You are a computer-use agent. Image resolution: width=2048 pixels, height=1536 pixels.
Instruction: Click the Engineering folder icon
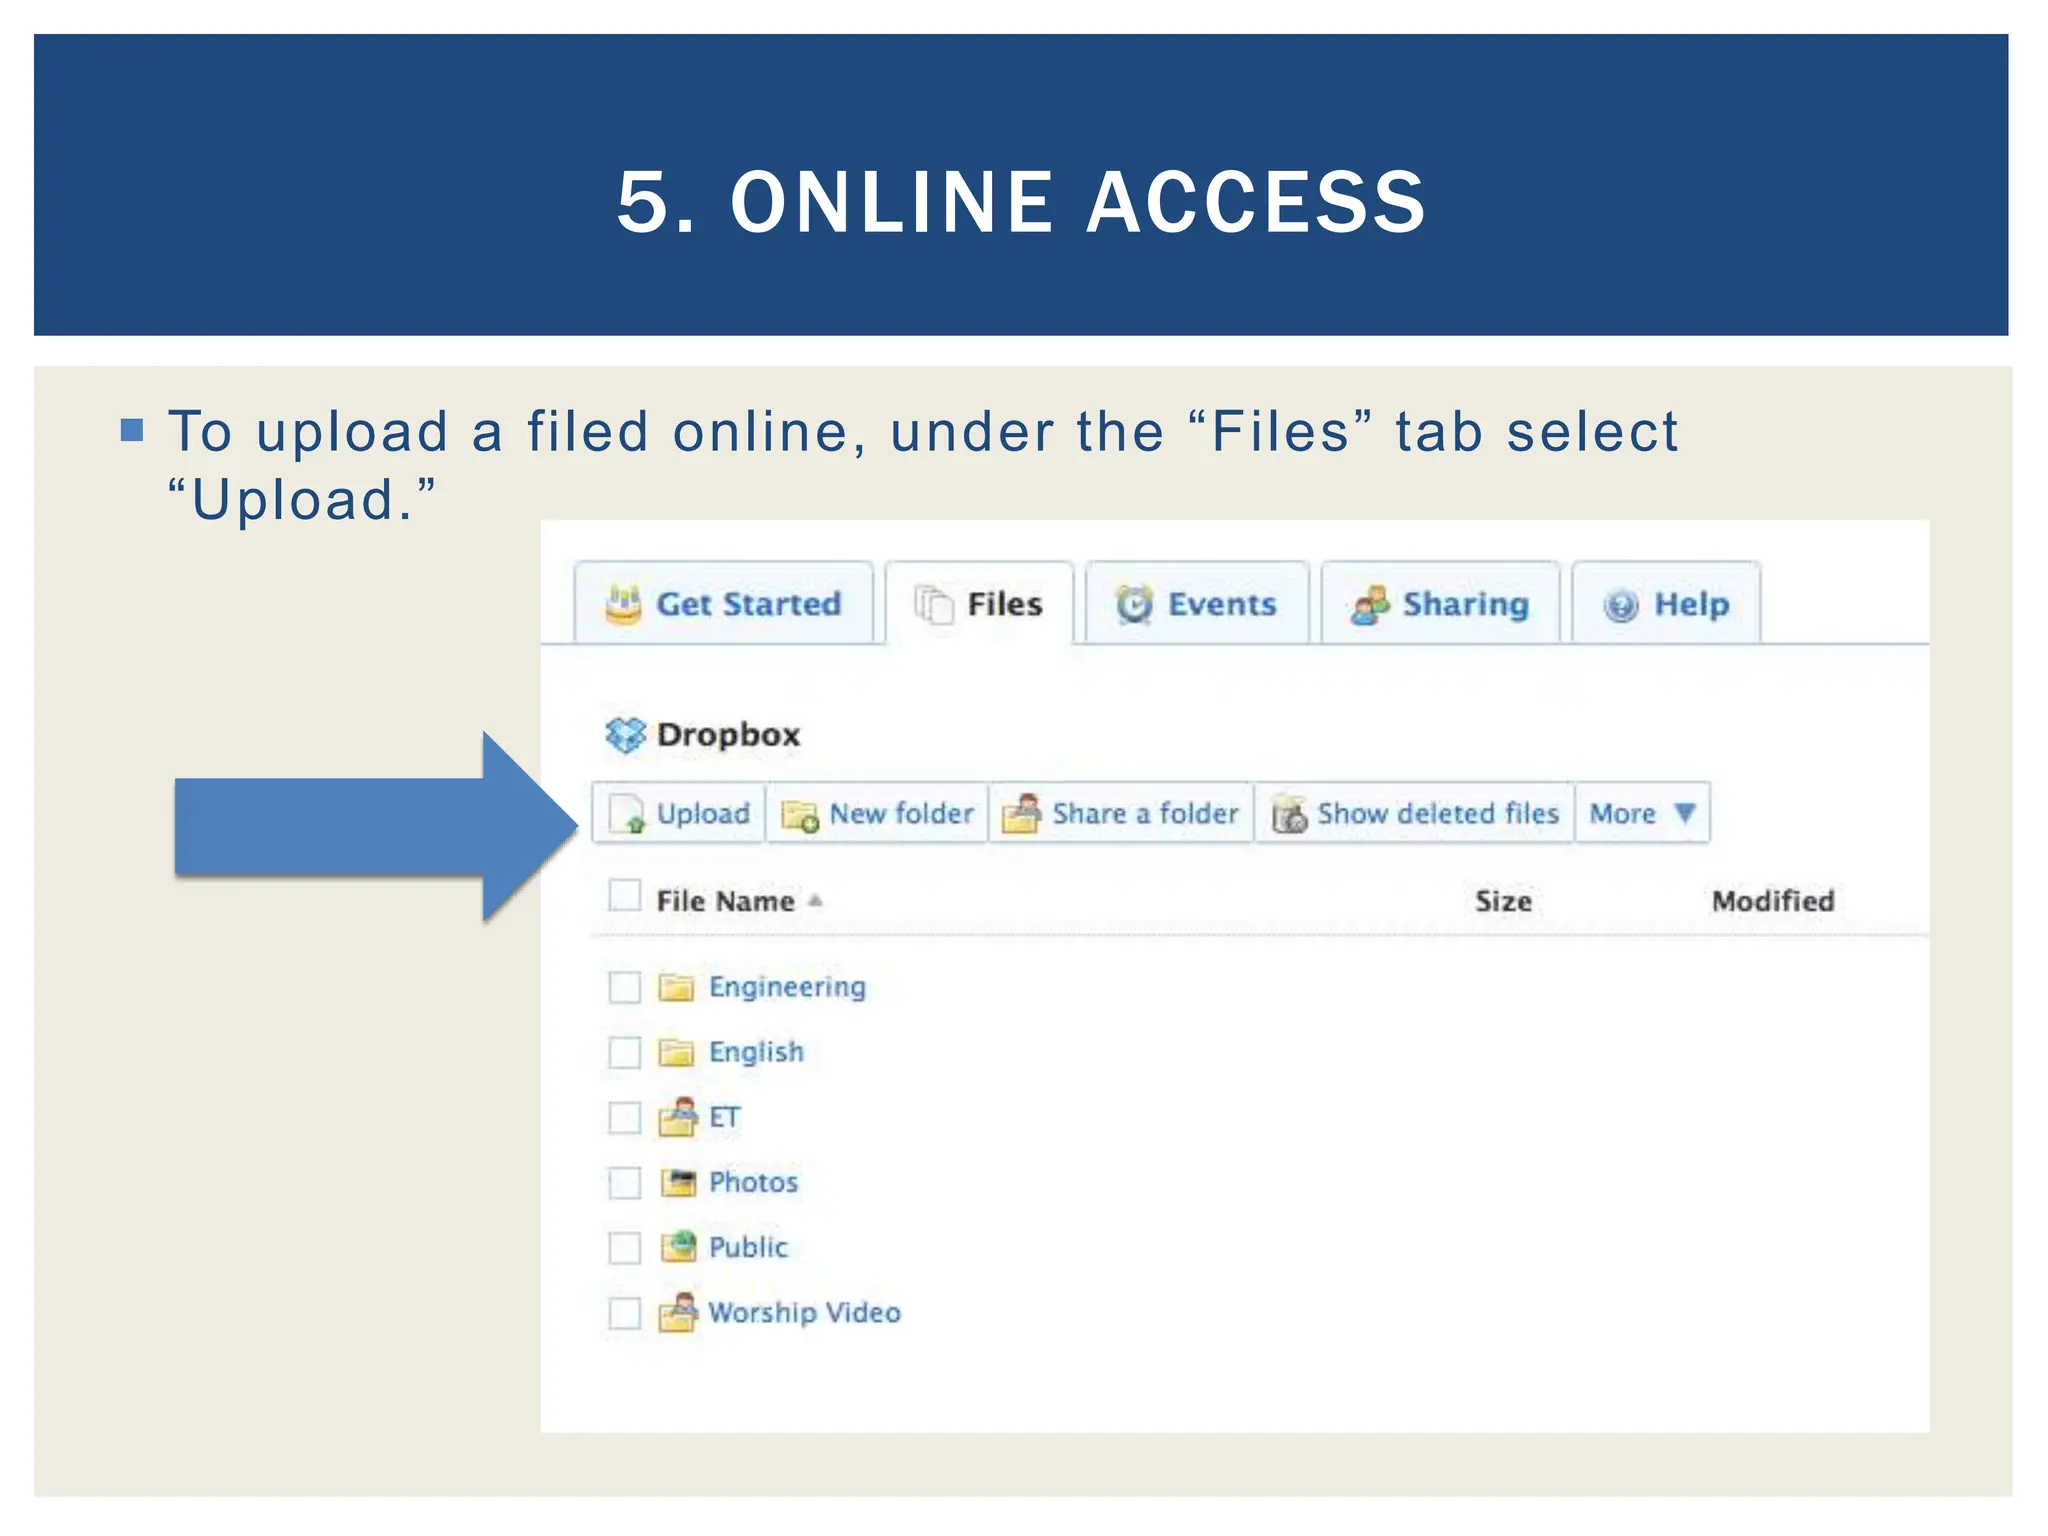click(676, 987)
